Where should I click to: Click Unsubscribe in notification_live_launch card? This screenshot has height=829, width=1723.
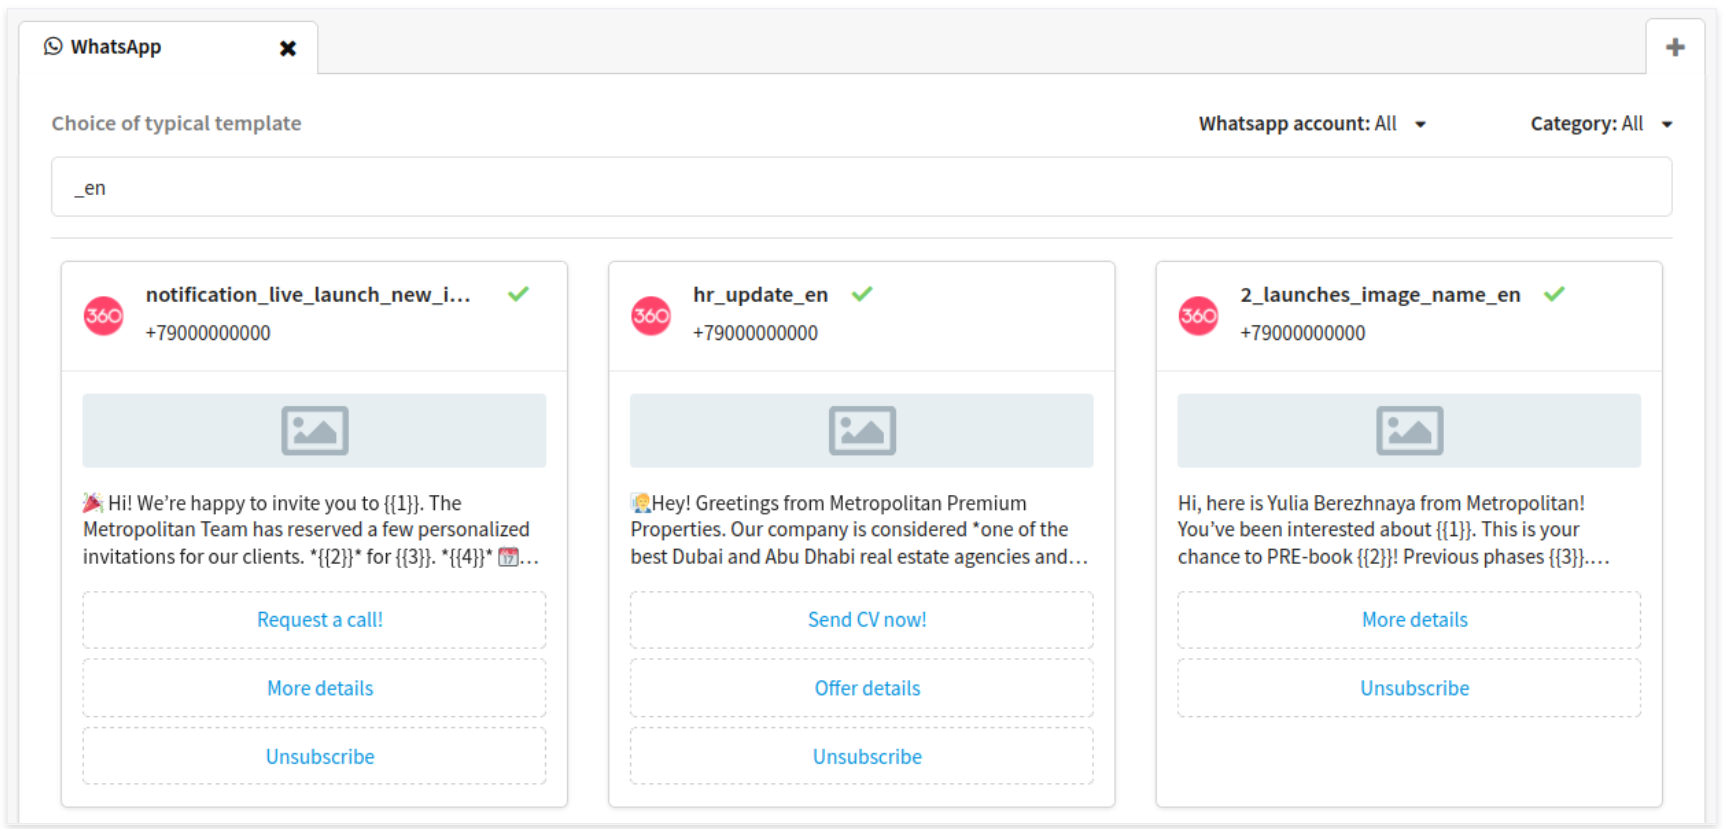pos(314,757)
